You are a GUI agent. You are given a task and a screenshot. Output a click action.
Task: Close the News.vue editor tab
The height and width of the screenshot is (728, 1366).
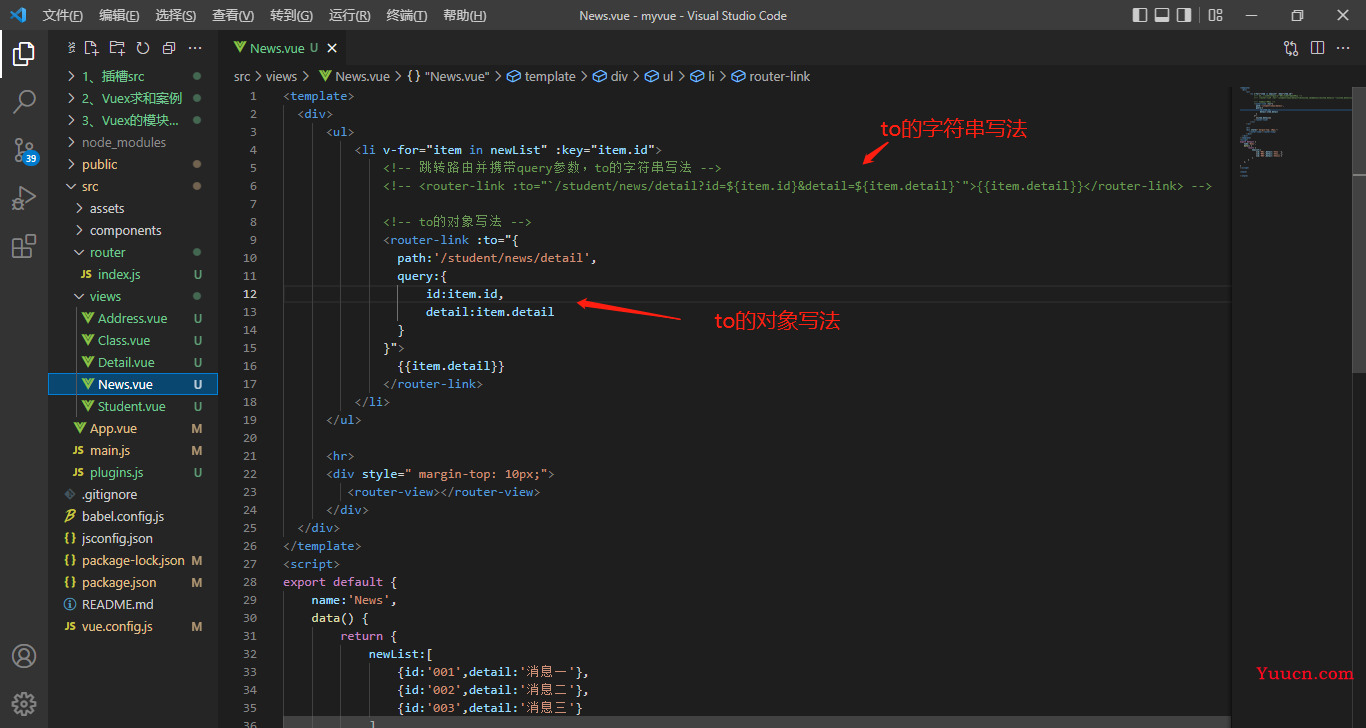[332, 47]
